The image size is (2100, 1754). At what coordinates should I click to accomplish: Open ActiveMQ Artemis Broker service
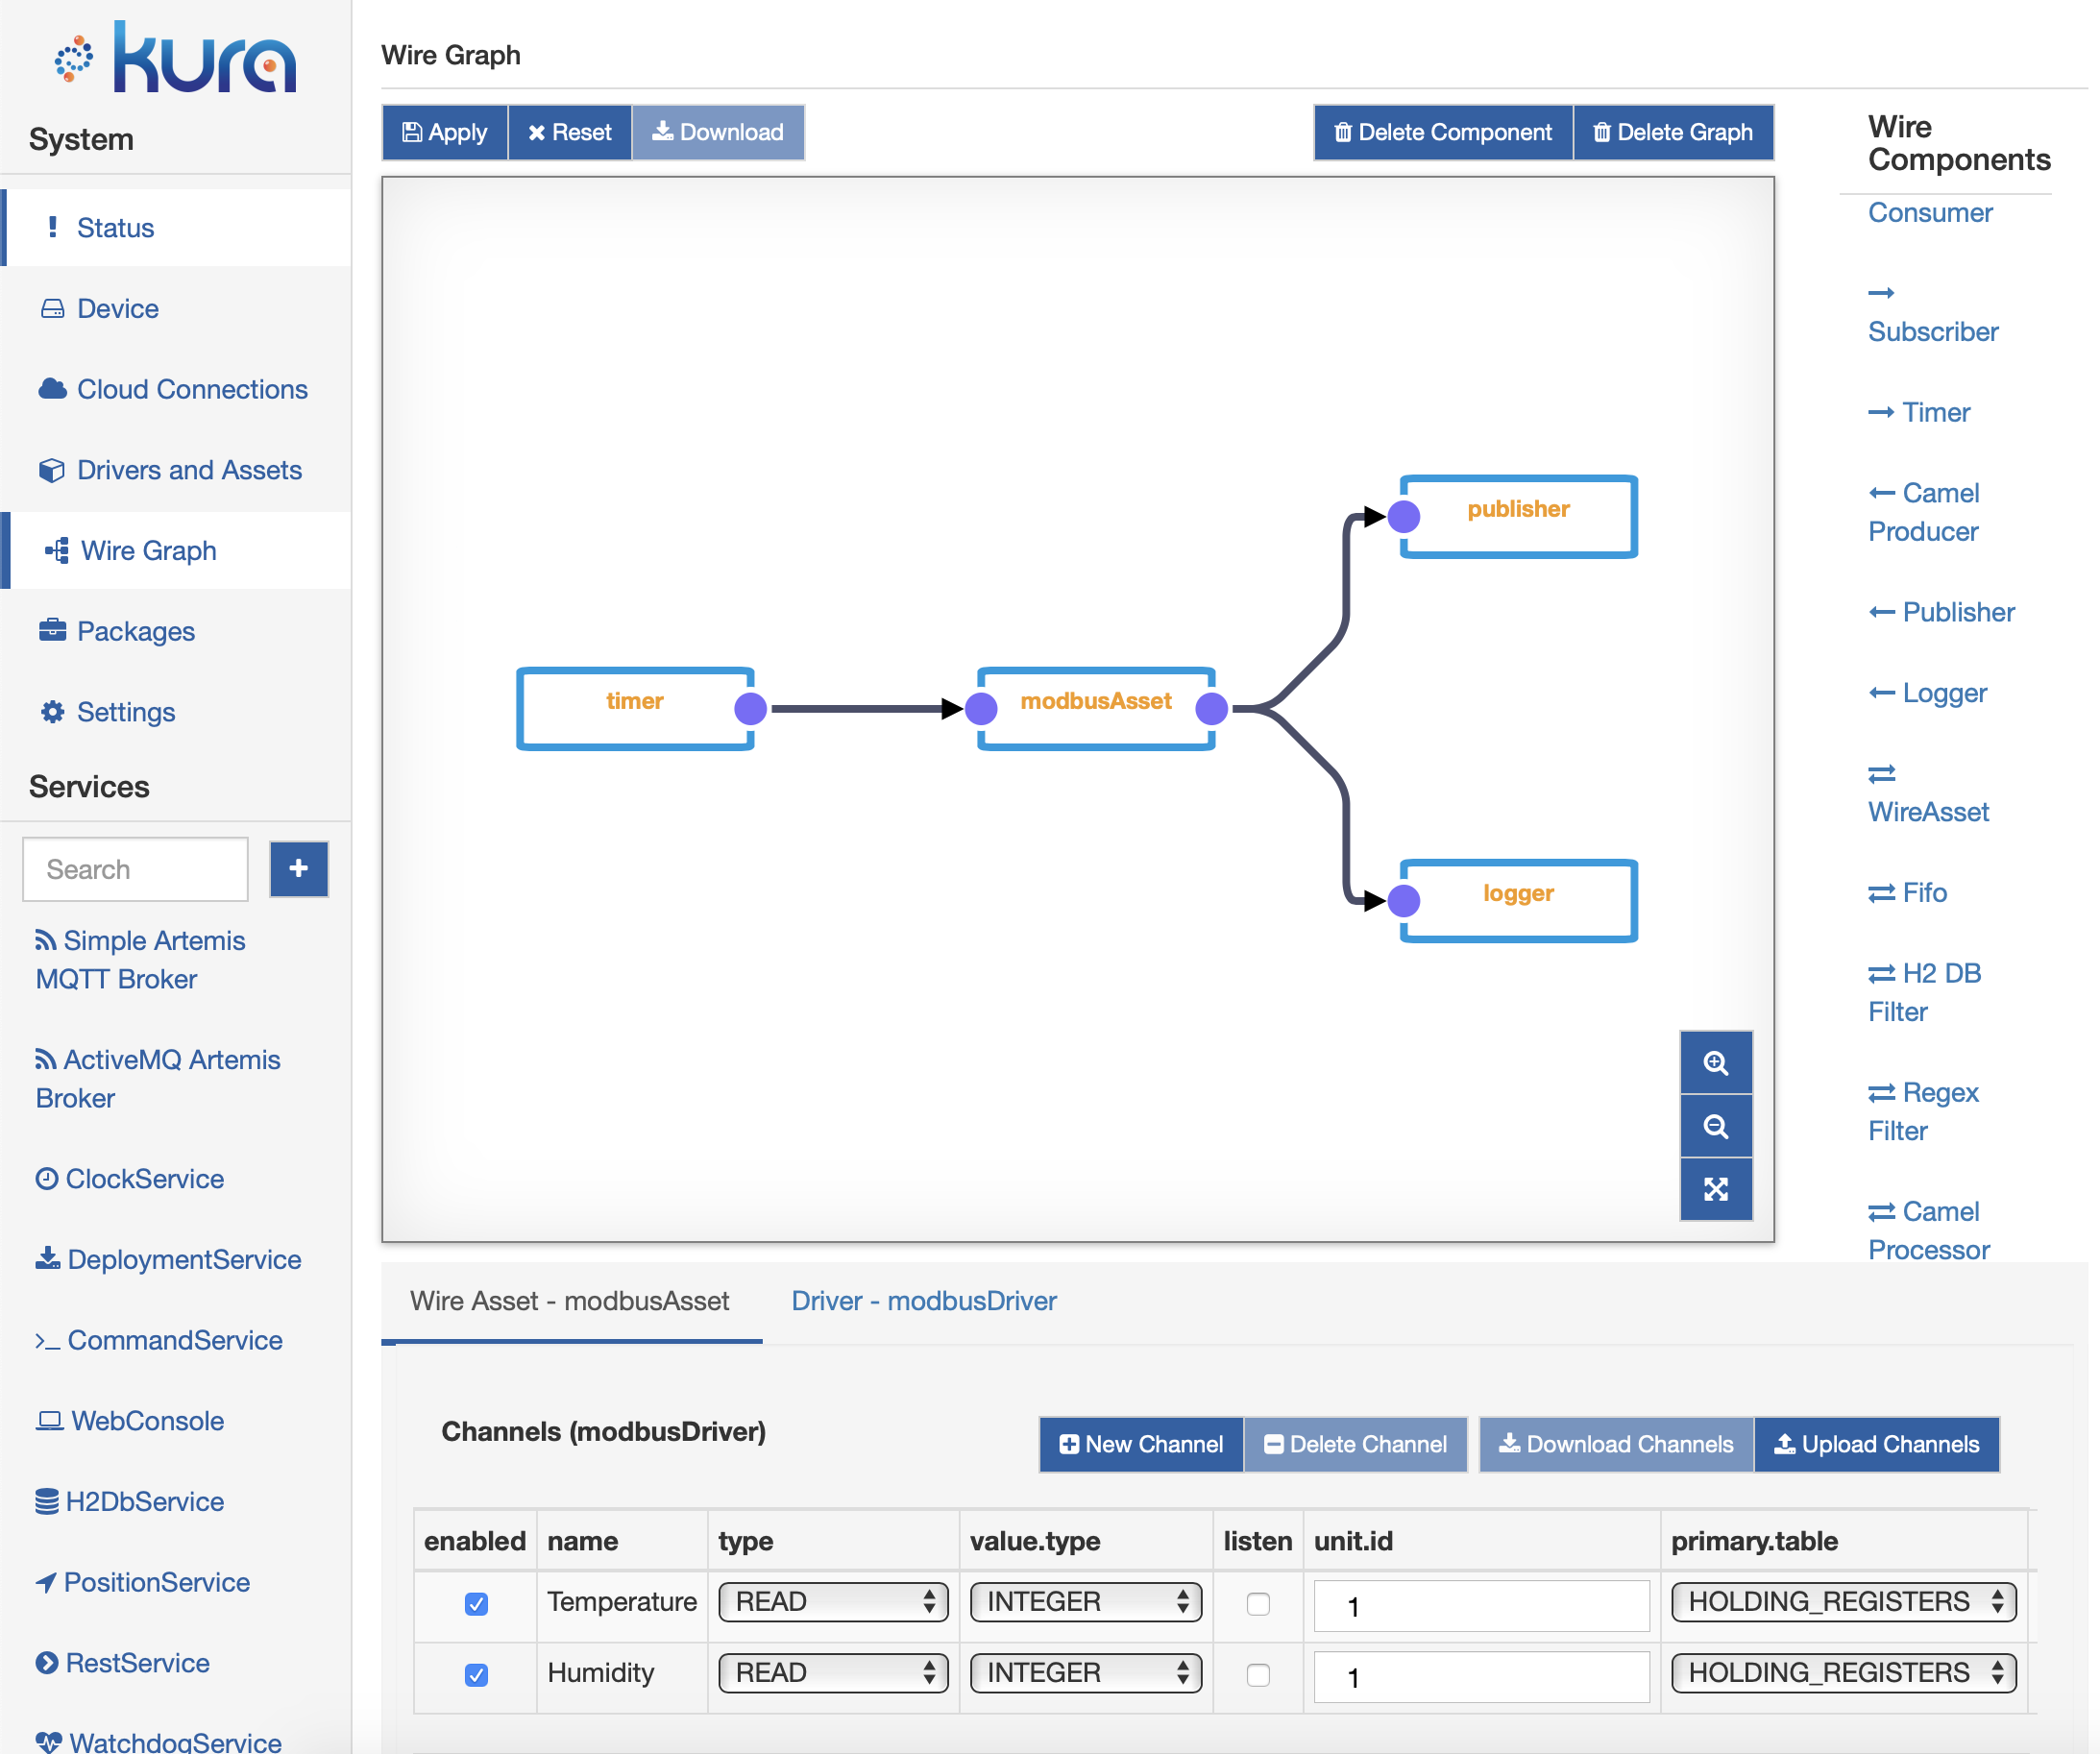tap(158, 1079)
